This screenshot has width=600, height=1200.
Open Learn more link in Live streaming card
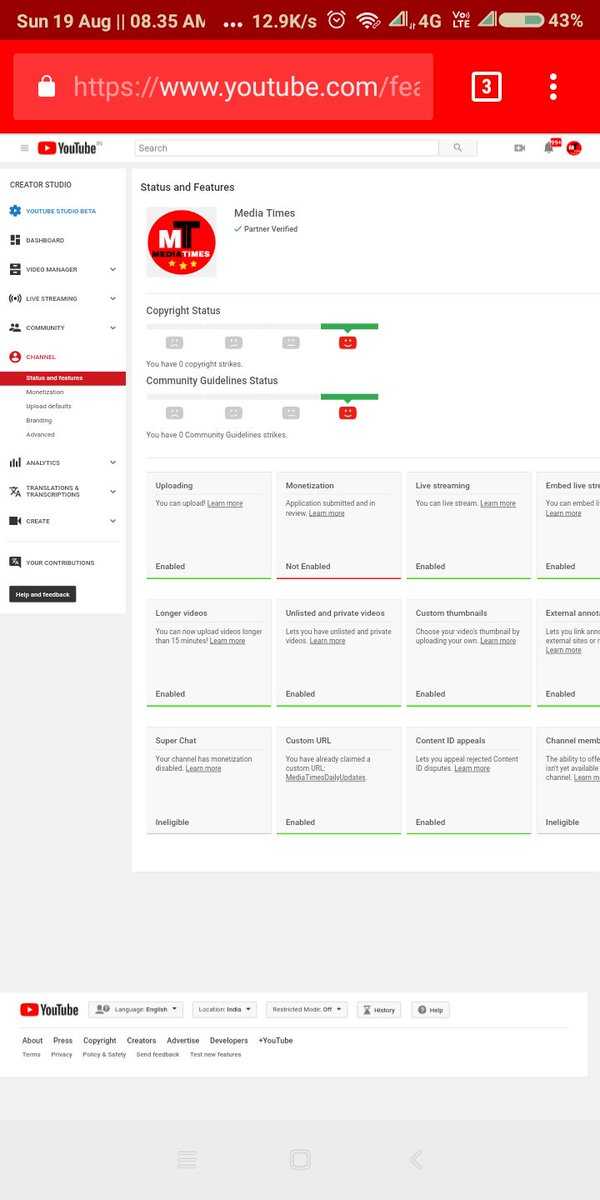[498, 504]
